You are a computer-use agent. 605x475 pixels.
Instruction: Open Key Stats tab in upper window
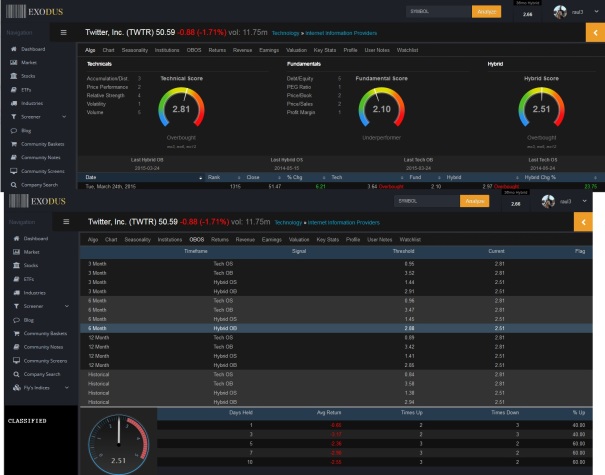pos(324,50)
